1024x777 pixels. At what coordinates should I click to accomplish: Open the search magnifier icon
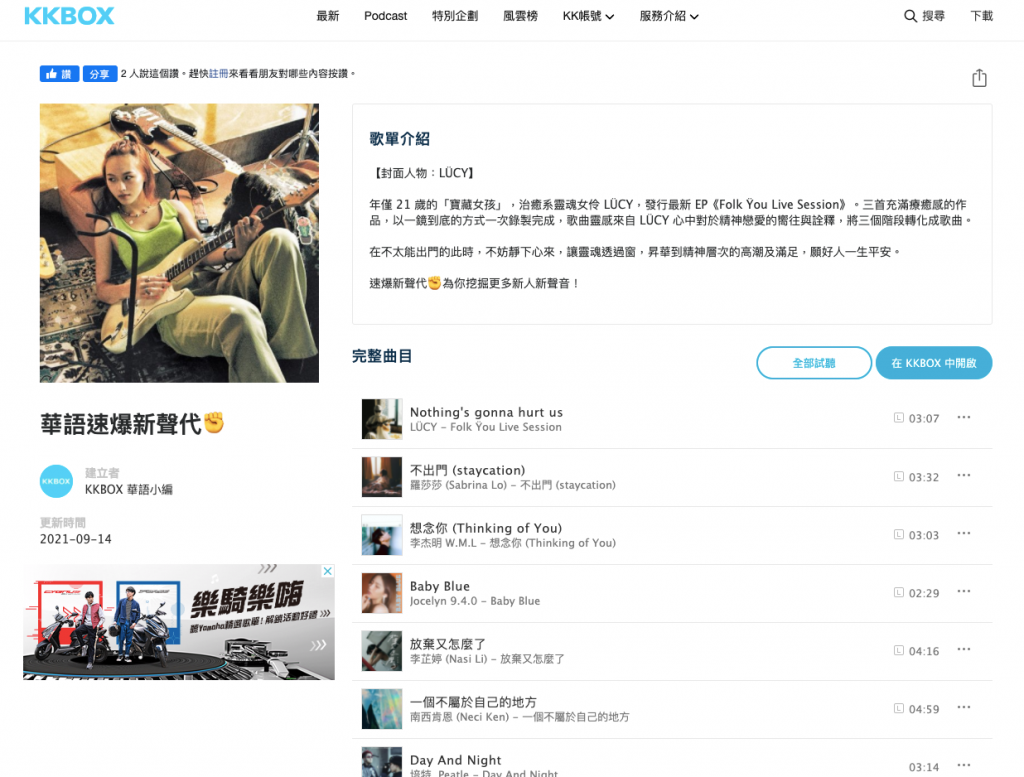coord(910,16)
